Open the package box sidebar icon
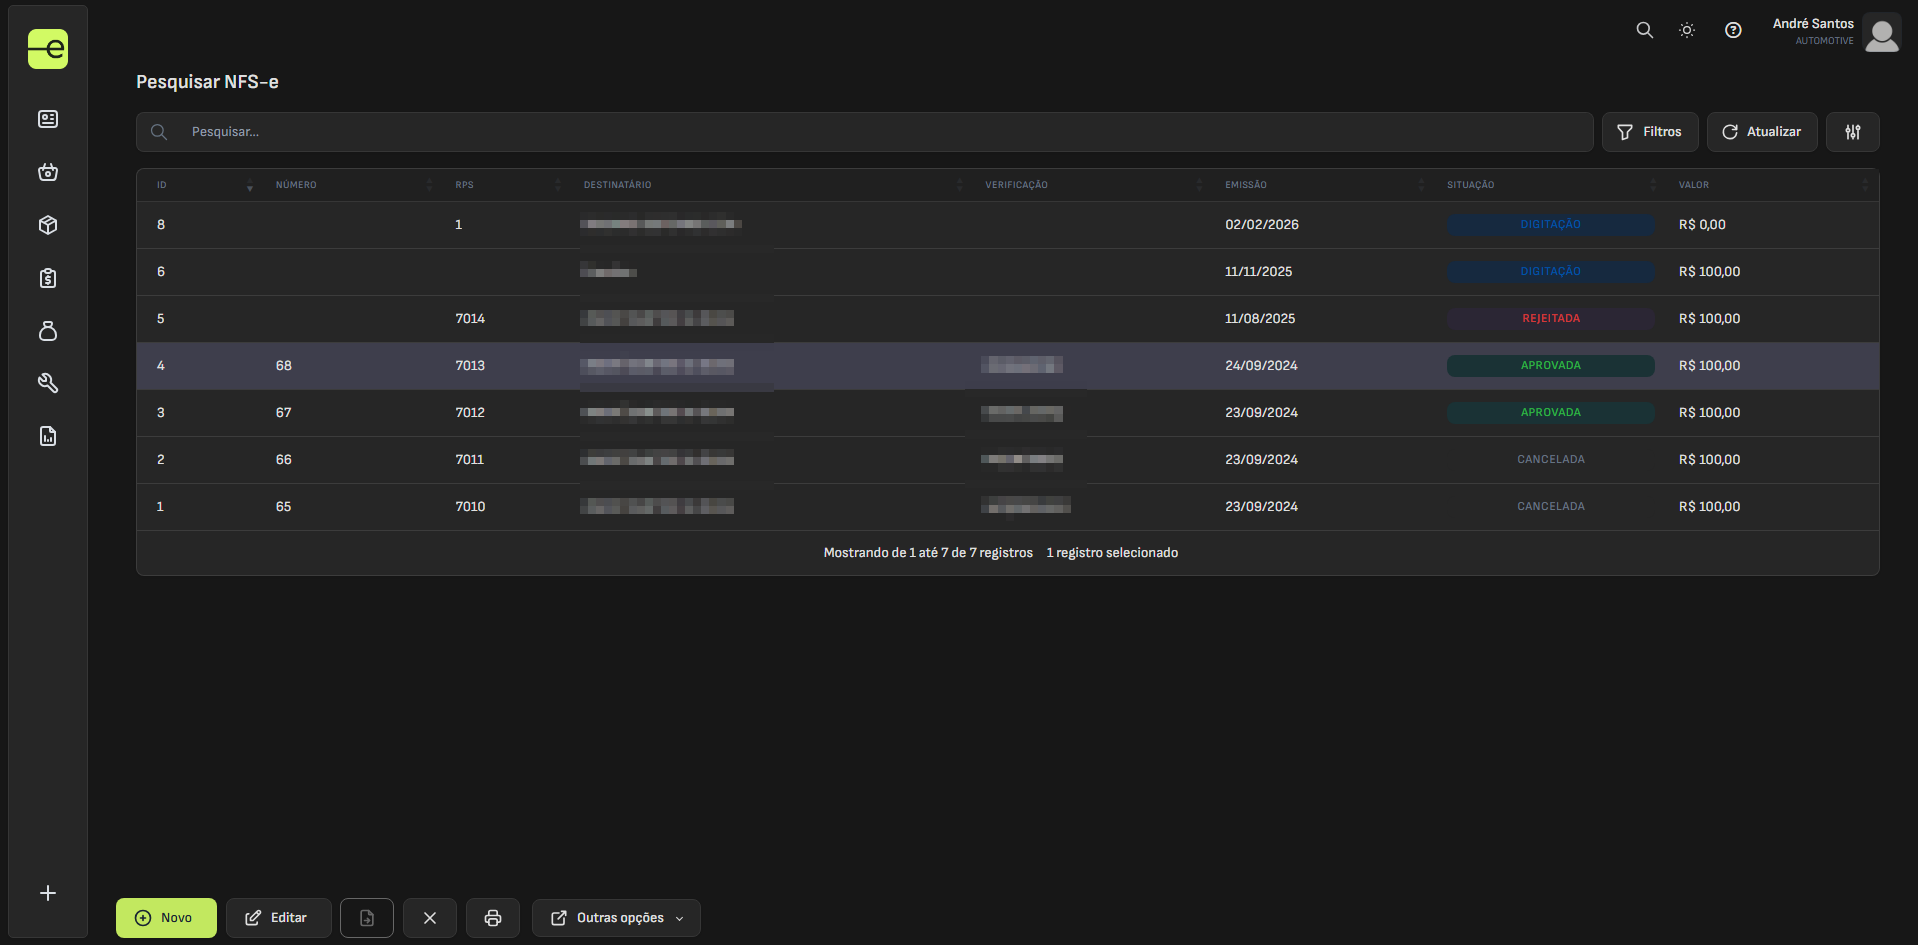Image resolution: width=1918 pixels, height=945 pixels. 48,225
